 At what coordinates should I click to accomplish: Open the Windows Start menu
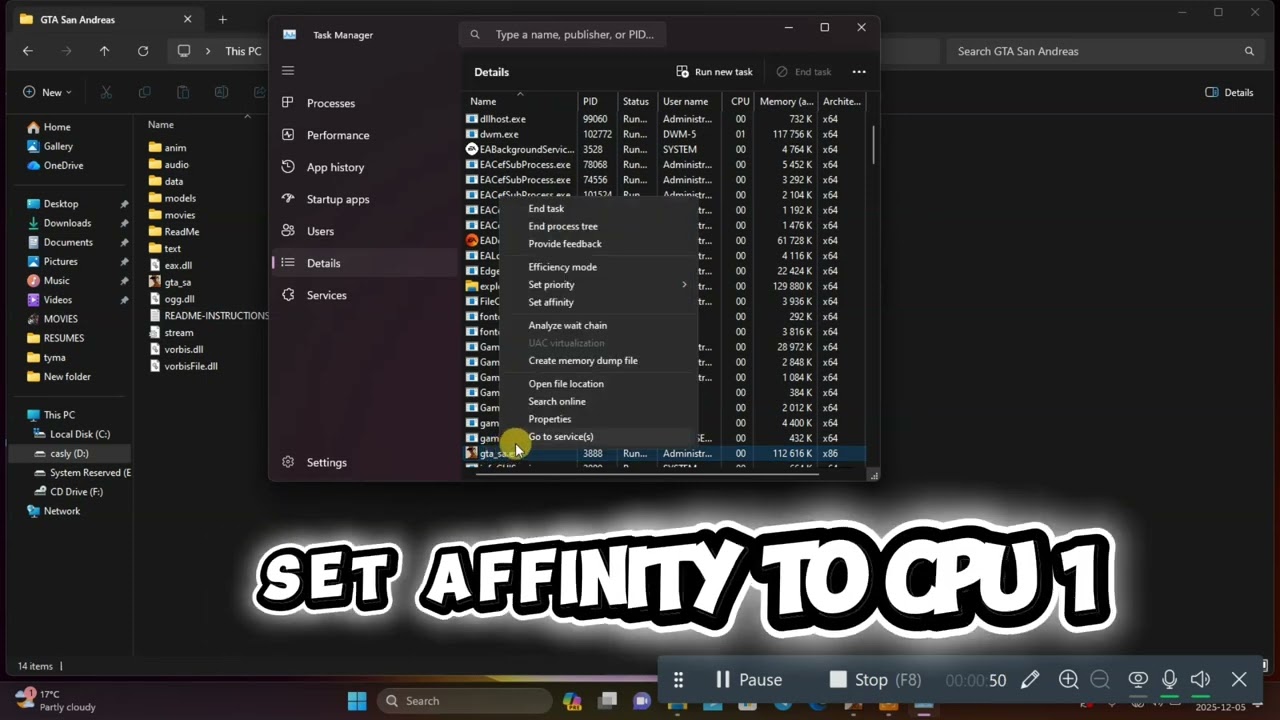[357, 701]
